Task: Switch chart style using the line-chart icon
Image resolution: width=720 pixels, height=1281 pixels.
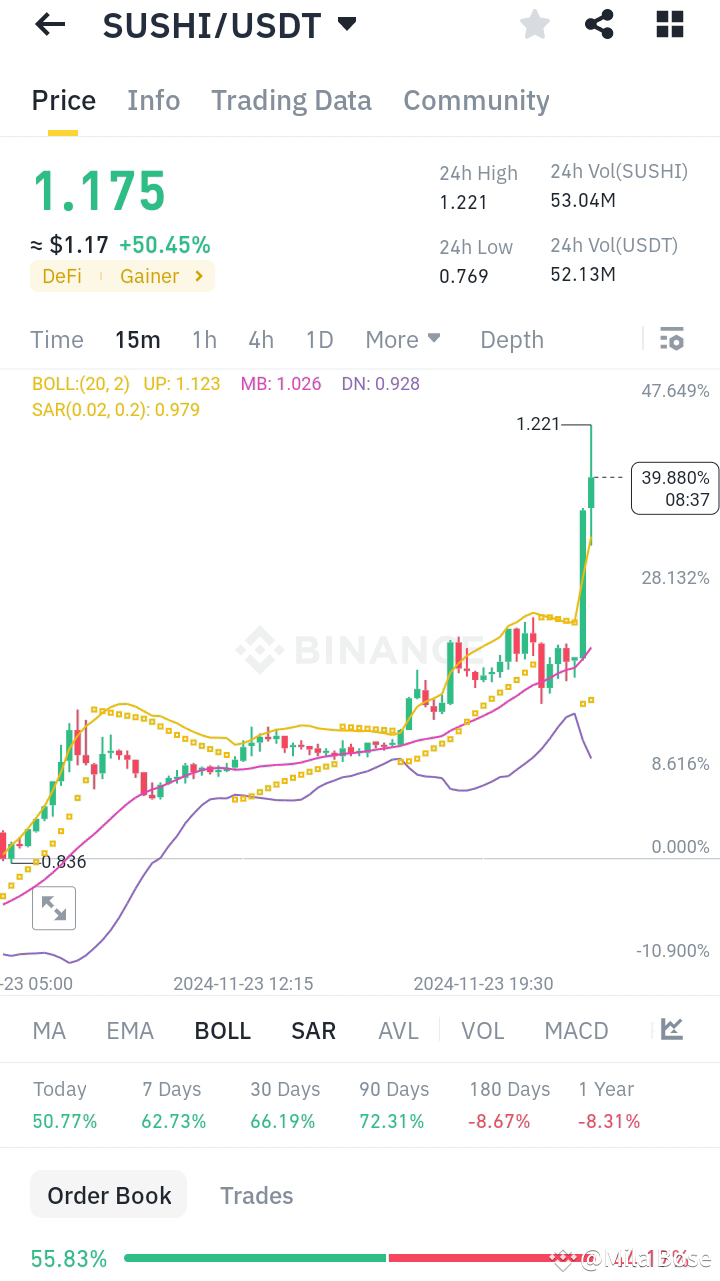Action: point(671,1030)
